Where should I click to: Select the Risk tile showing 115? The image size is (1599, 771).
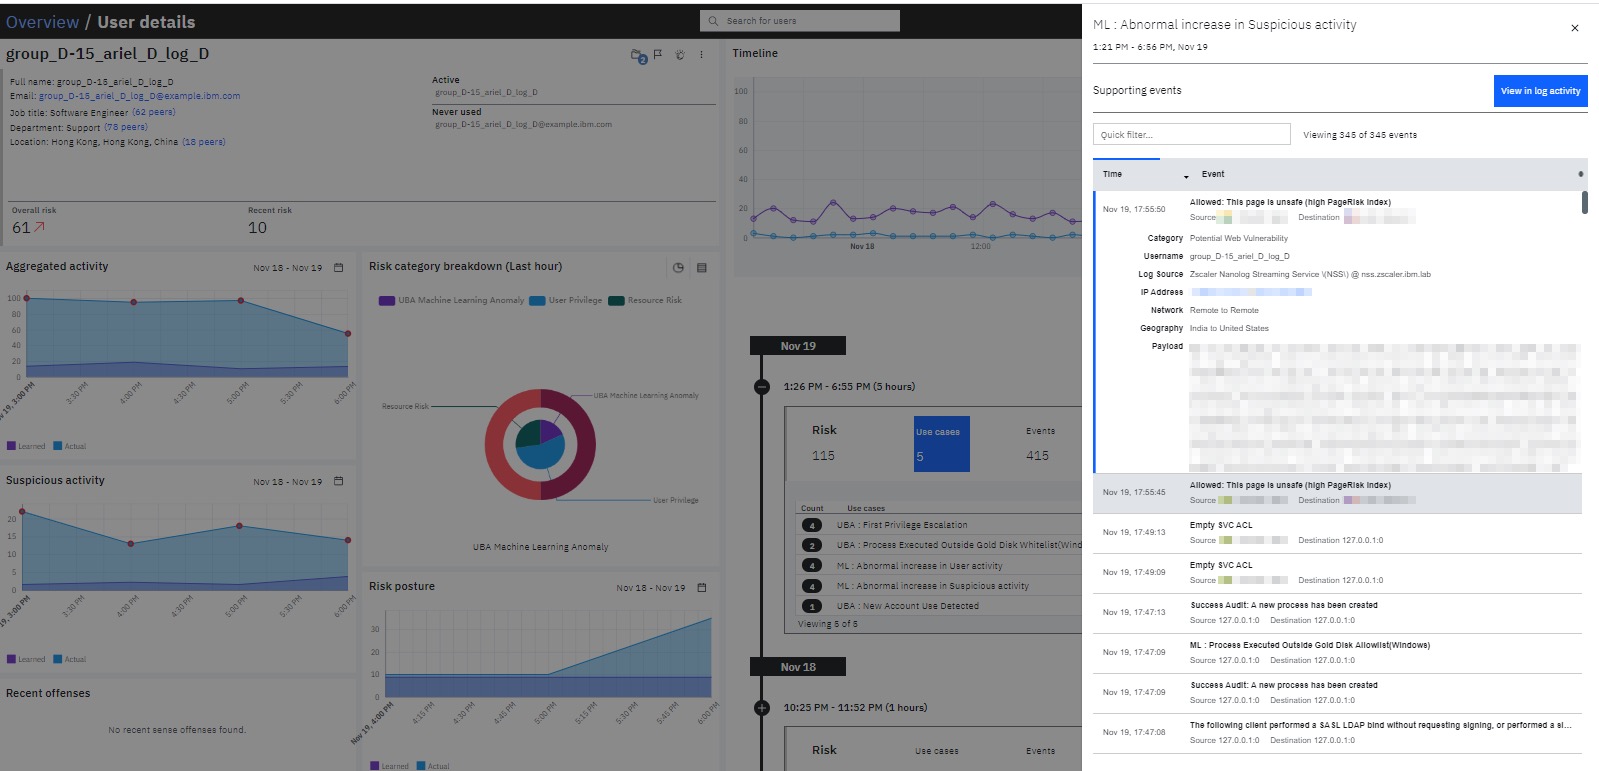(824, 443)
